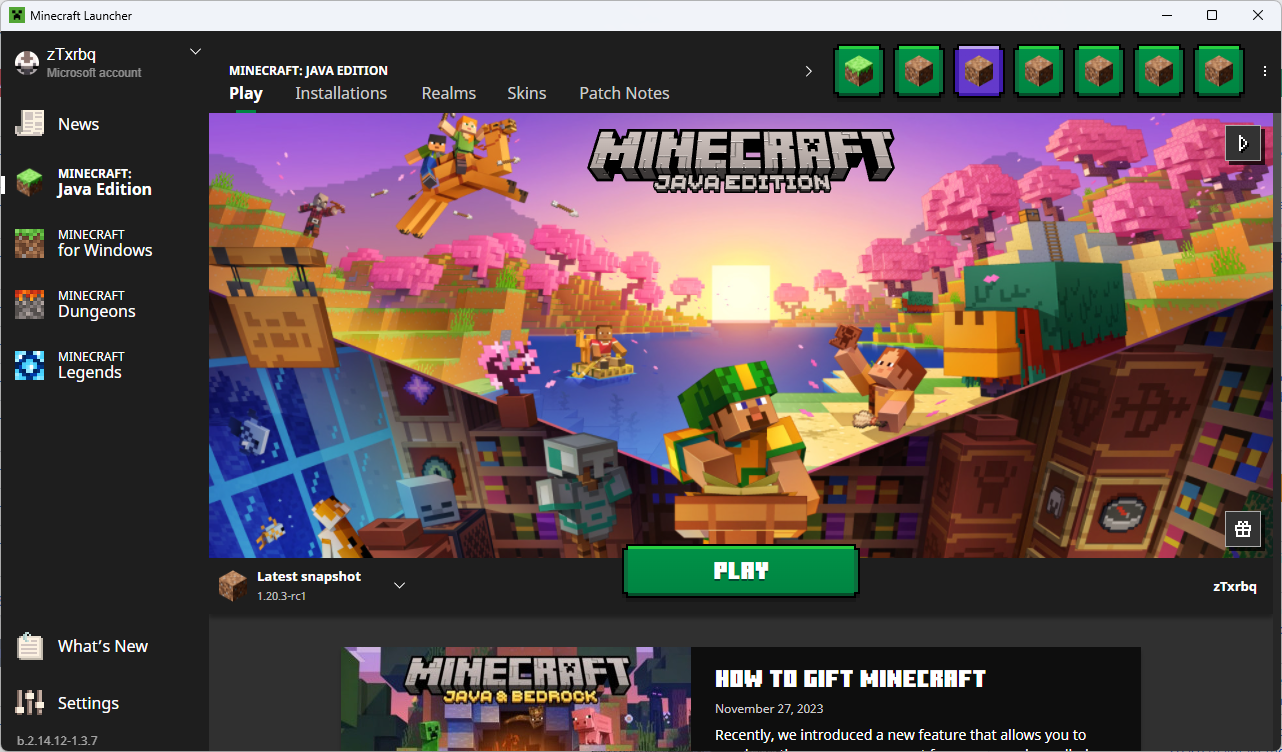The height and width of the screenshot is (752, 1282).
Task: Expand the account dropdown next to zTxrbq
Action: 195,51
